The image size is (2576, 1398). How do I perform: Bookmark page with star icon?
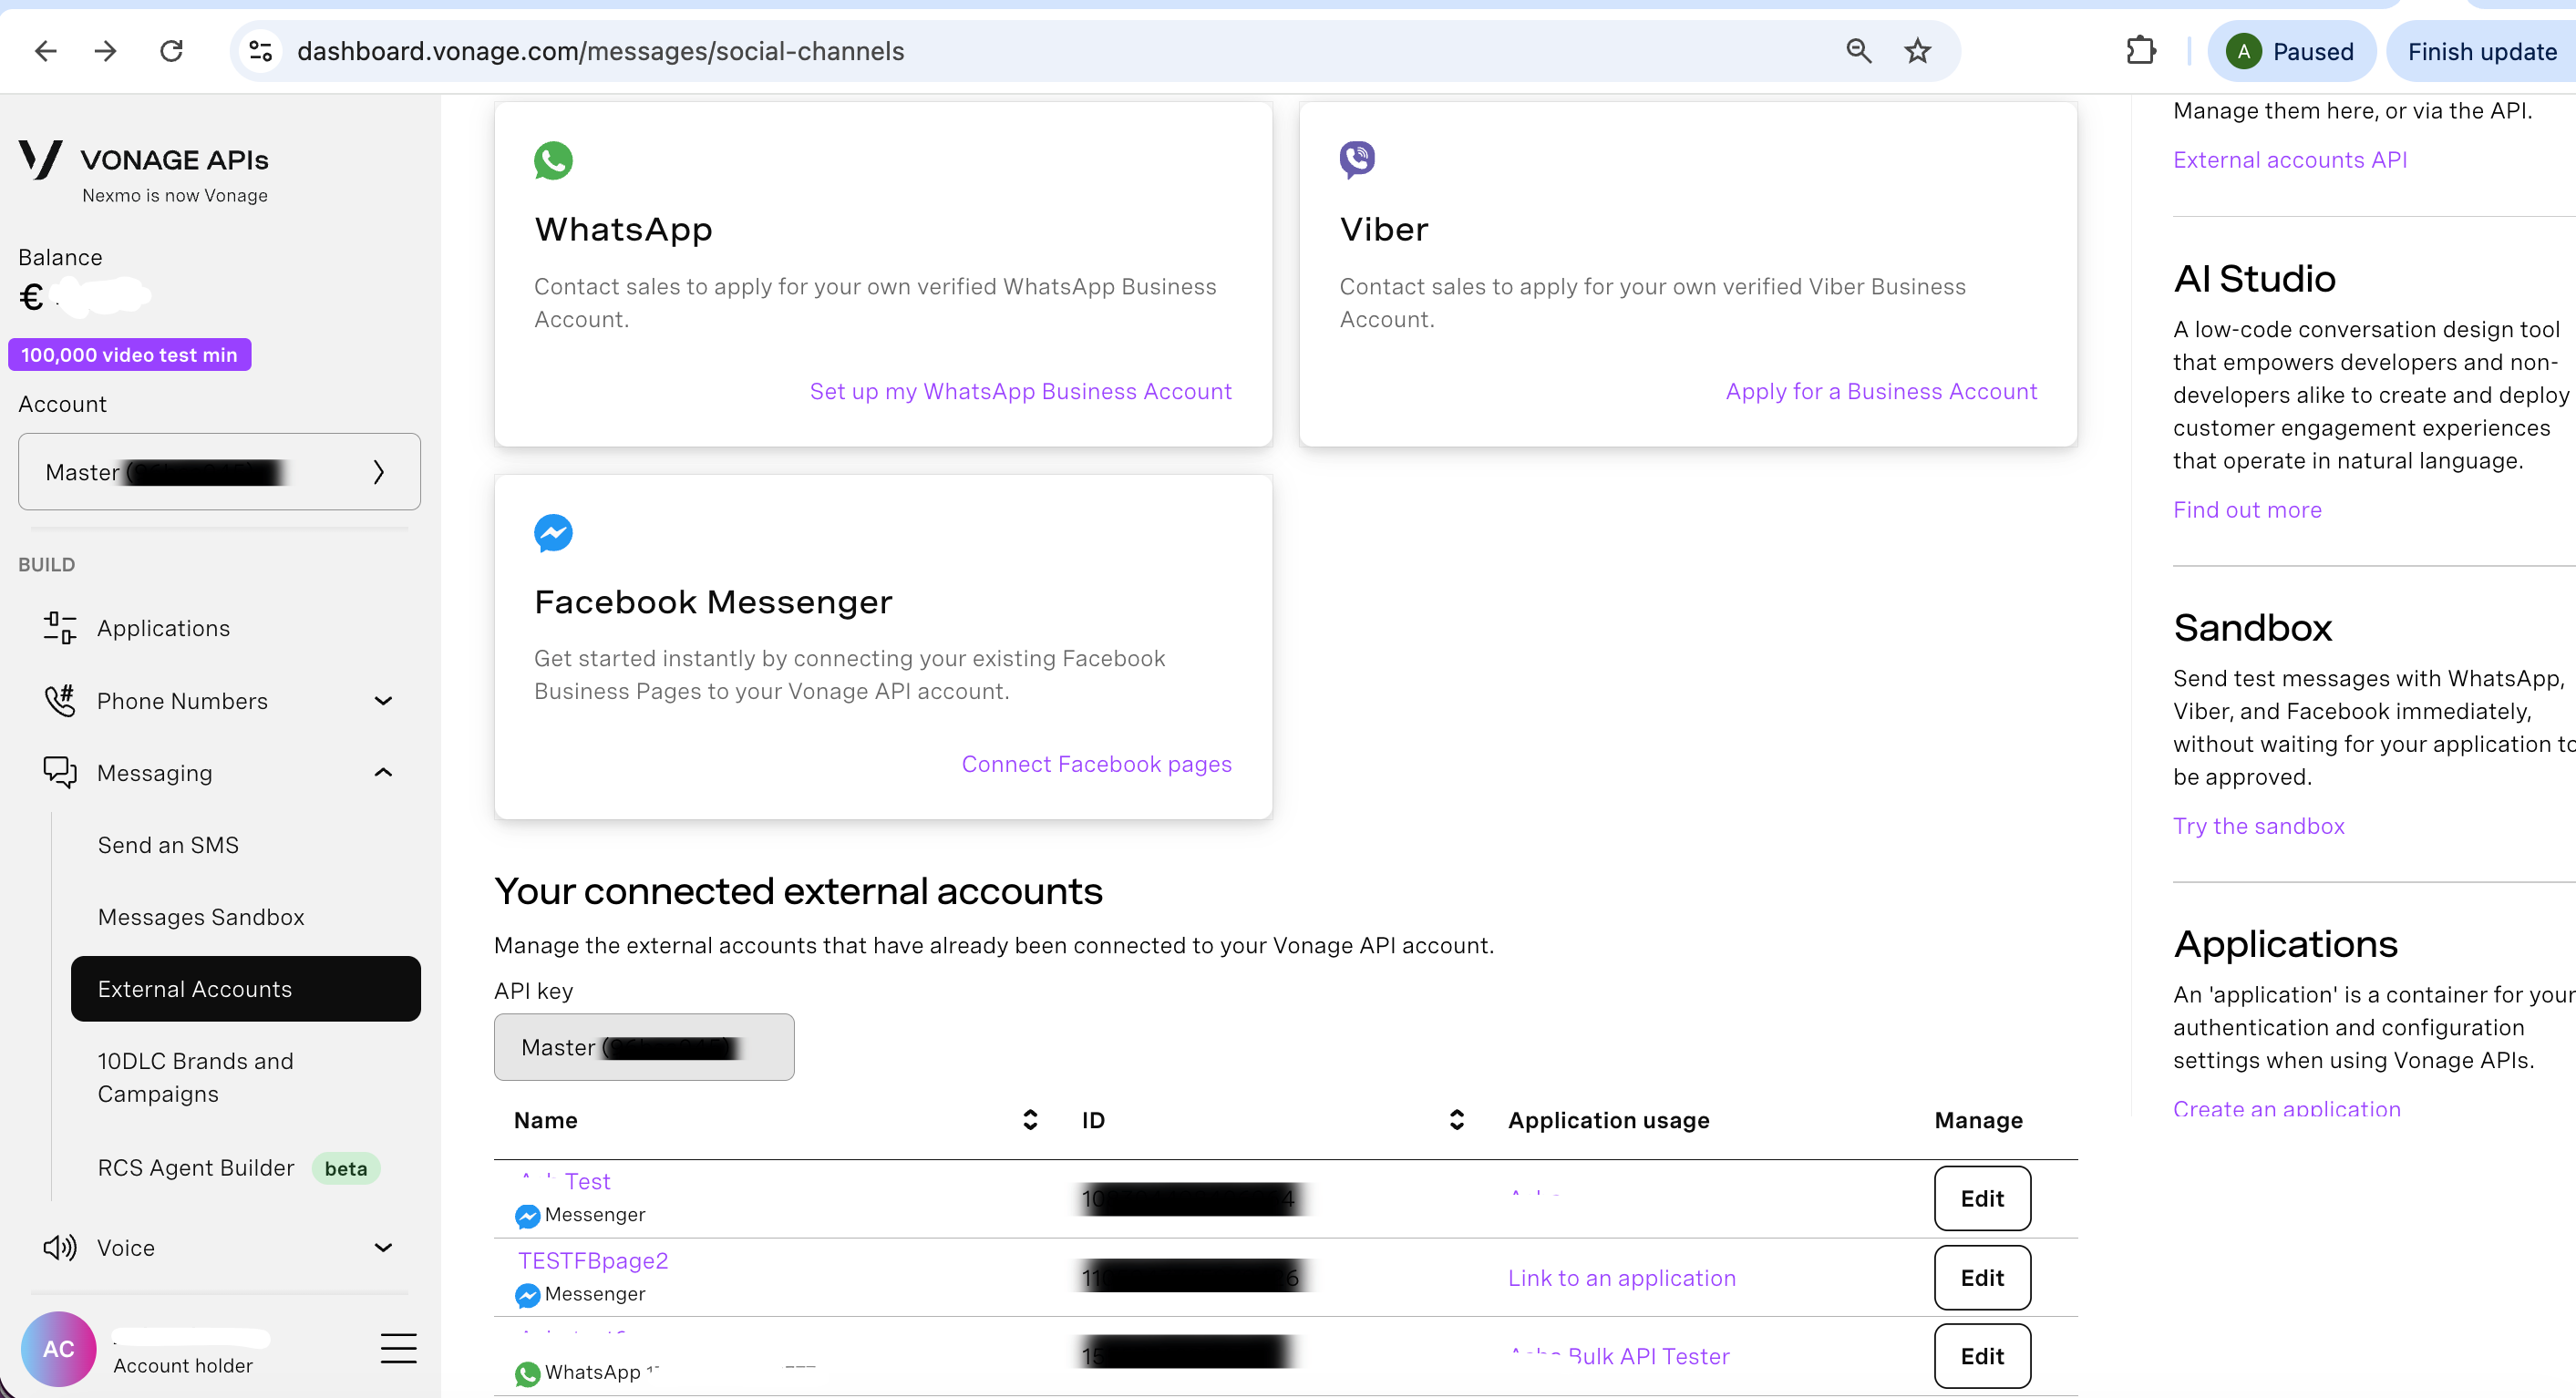click(1917, 51)
